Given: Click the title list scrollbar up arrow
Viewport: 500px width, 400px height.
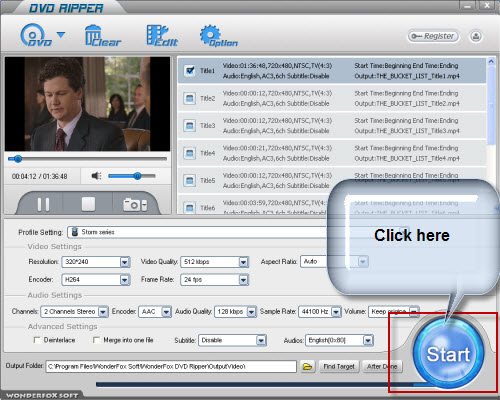Looking at the screenshot, I should coord(491,62).
